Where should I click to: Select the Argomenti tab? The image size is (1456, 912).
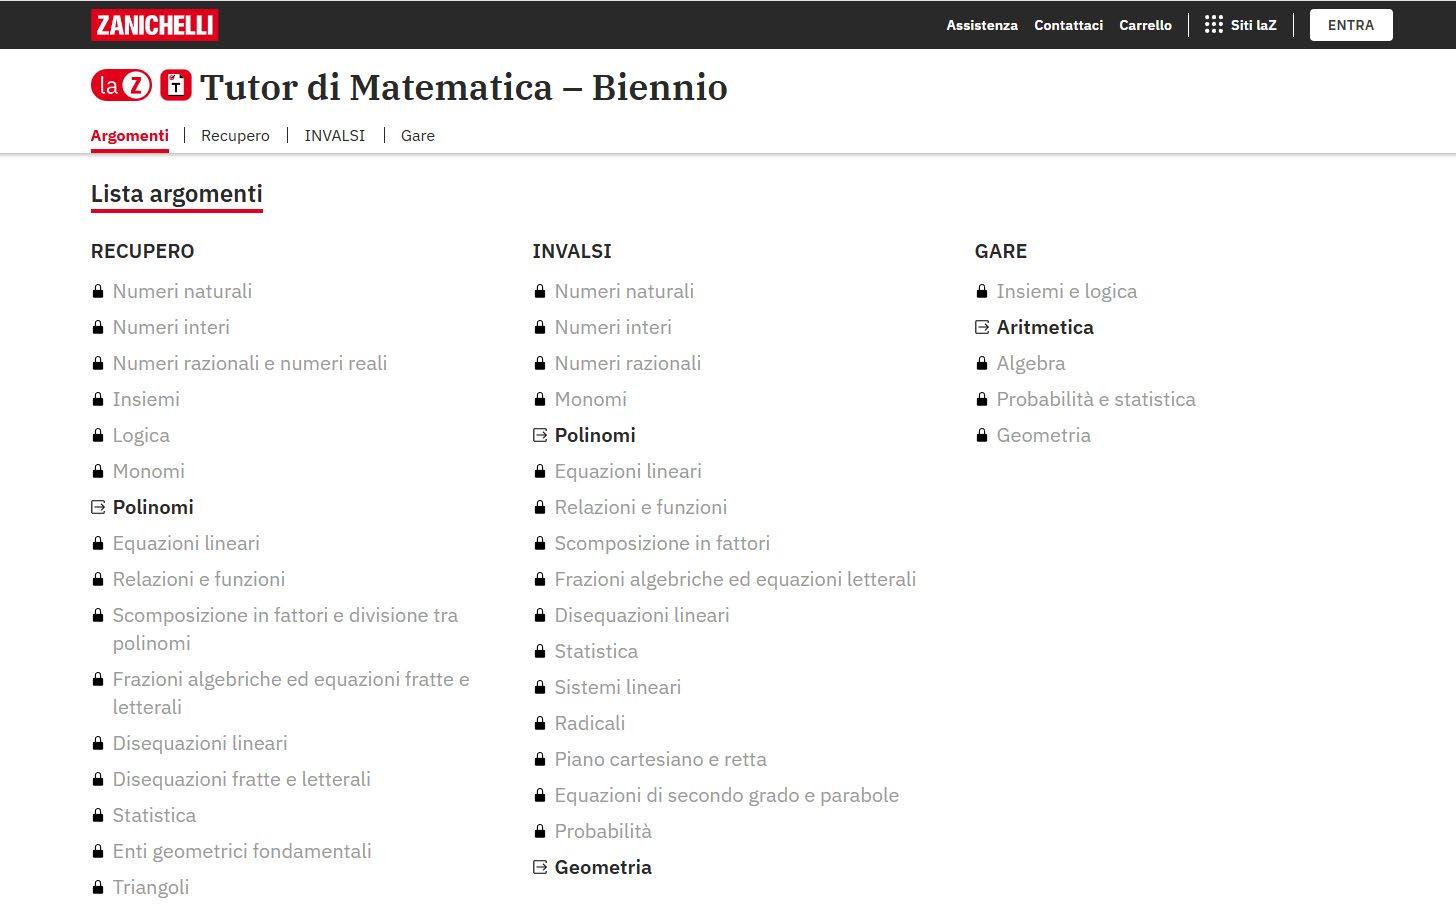pyautogui.click(x=130, y=136)
